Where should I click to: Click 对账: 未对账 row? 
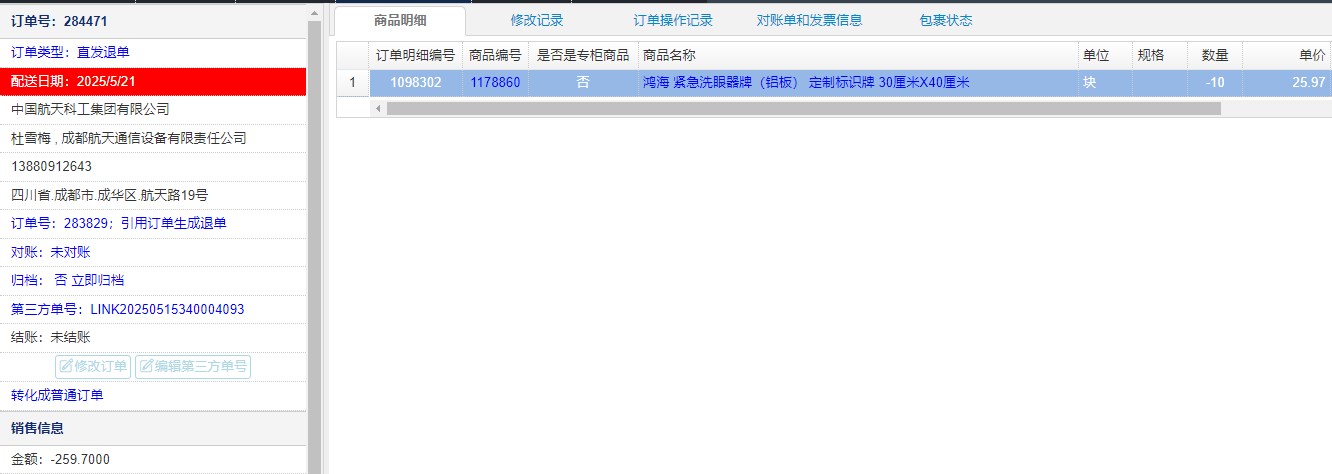[153, 252]
